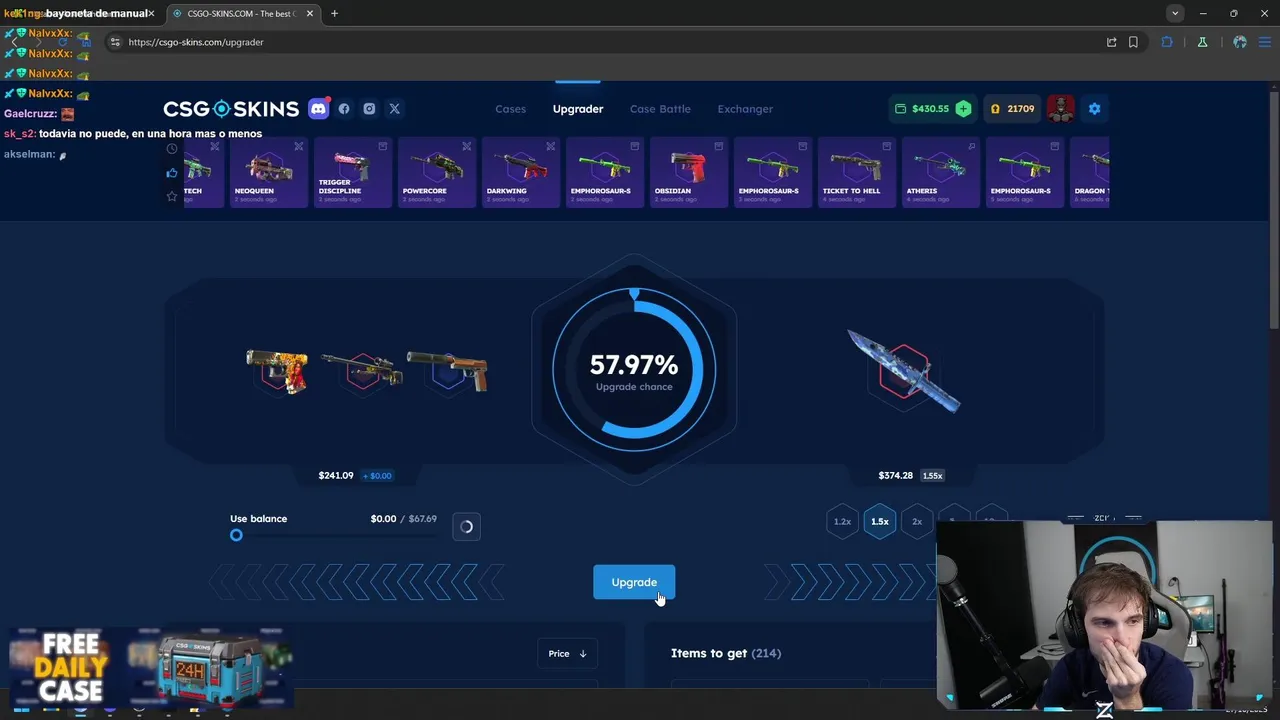The width and height of the screenshot is (1280, 720).
Task: Click the first selected pistol skin
Action: [278, 372]
